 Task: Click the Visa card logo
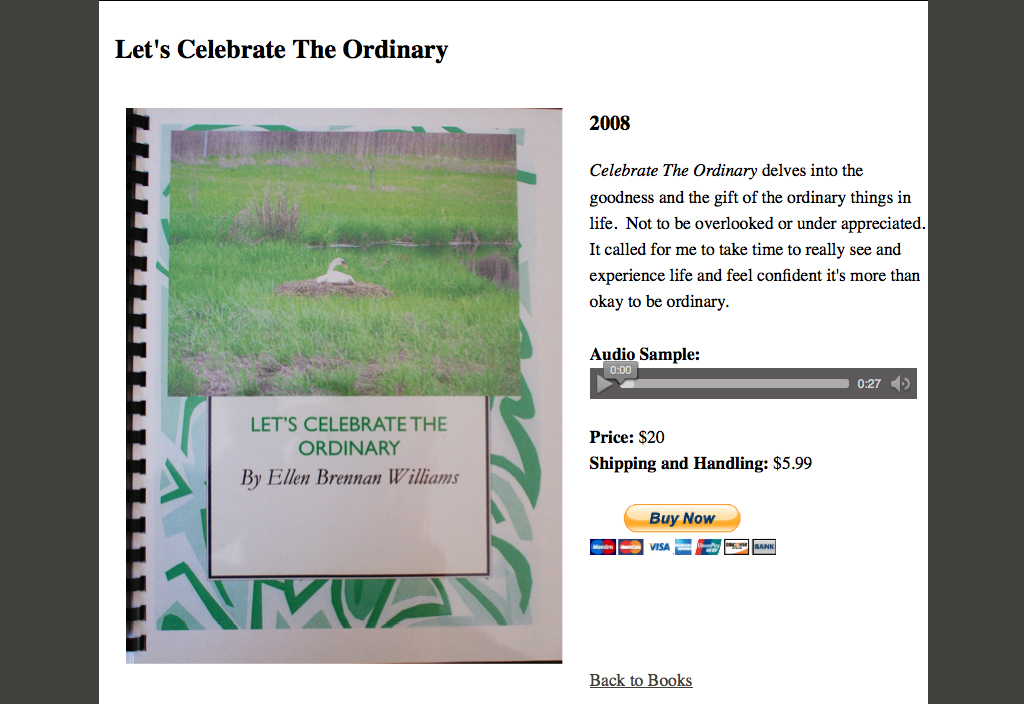pyautogui.click(x=658, y=547)
